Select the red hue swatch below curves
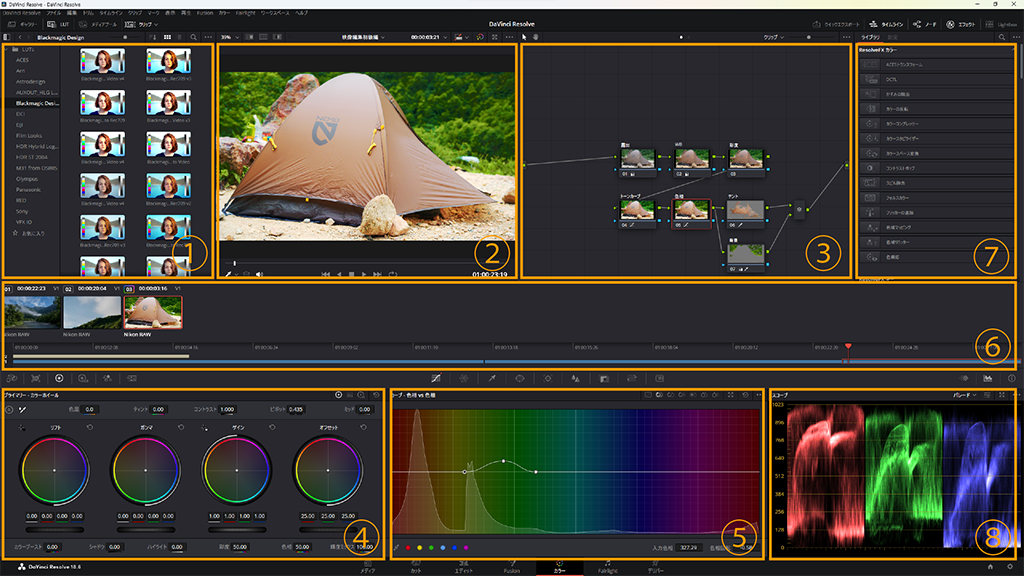The image size is (1024, 576). click(408, 548)
